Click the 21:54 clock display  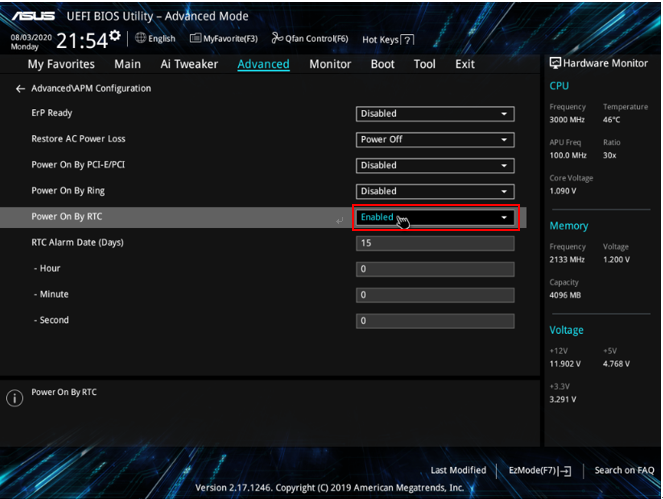pos(82,41)
